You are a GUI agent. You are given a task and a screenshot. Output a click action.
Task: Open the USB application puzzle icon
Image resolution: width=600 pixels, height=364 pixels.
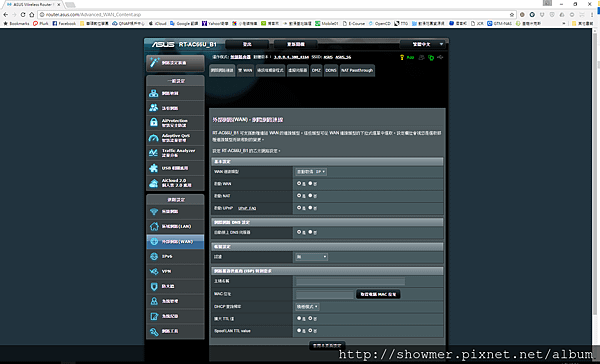tap(153, 168)
